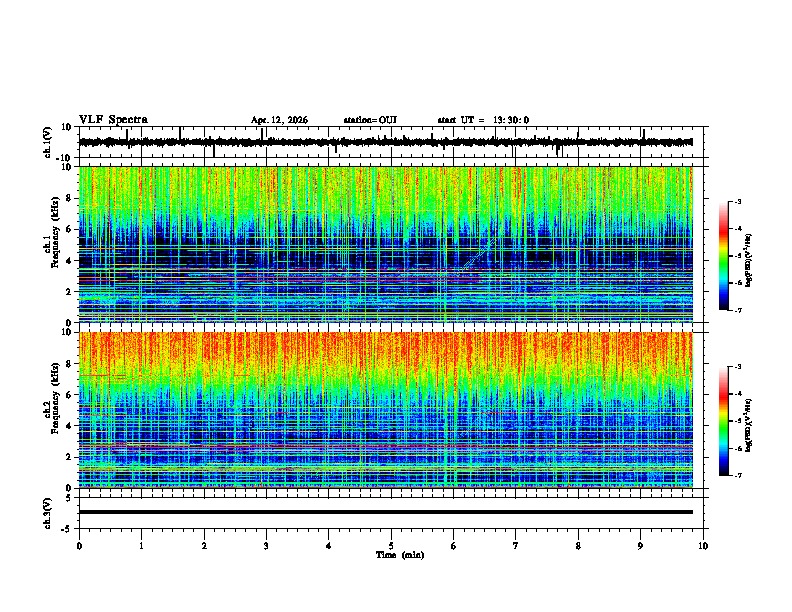This screenshot has width=792, height=612.
Task: Click the ch.2 frequency axis "2" tick label
Action: coord(71,457)
